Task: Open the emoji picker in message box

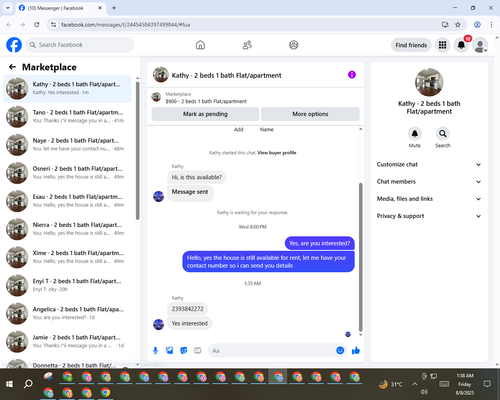Action: 340,350
